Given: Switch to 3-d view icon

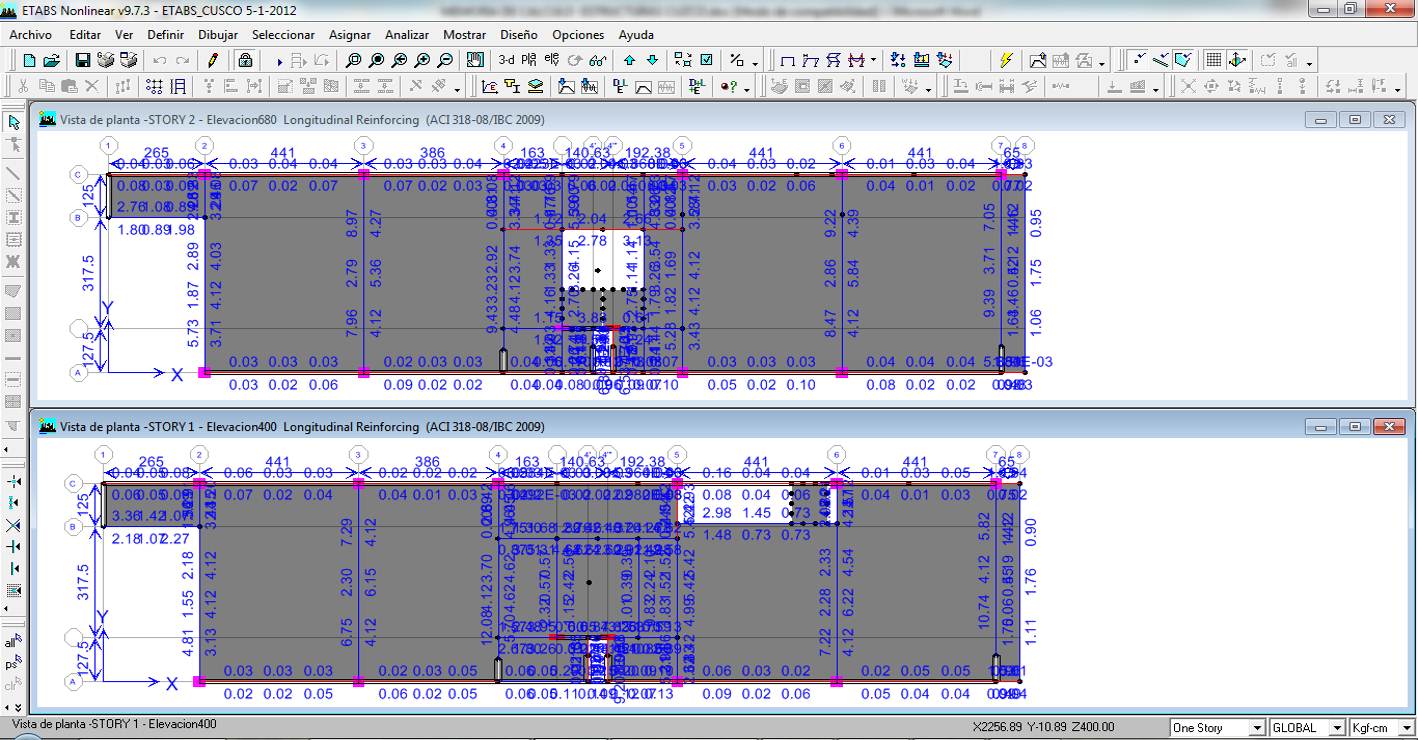Looking at the screenshot, I should (x=508, y=61).
